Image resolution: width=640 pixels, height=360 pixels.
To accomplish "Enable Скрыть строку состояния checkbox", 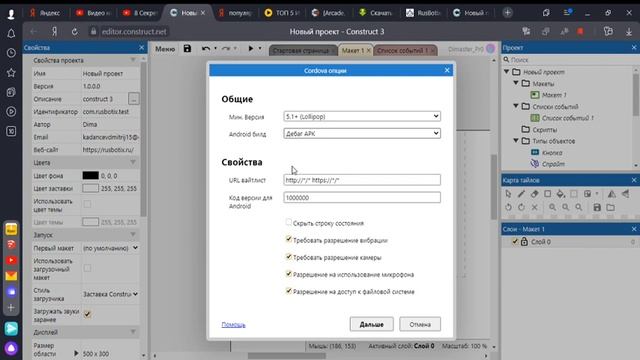I will (x=289, y=222).
